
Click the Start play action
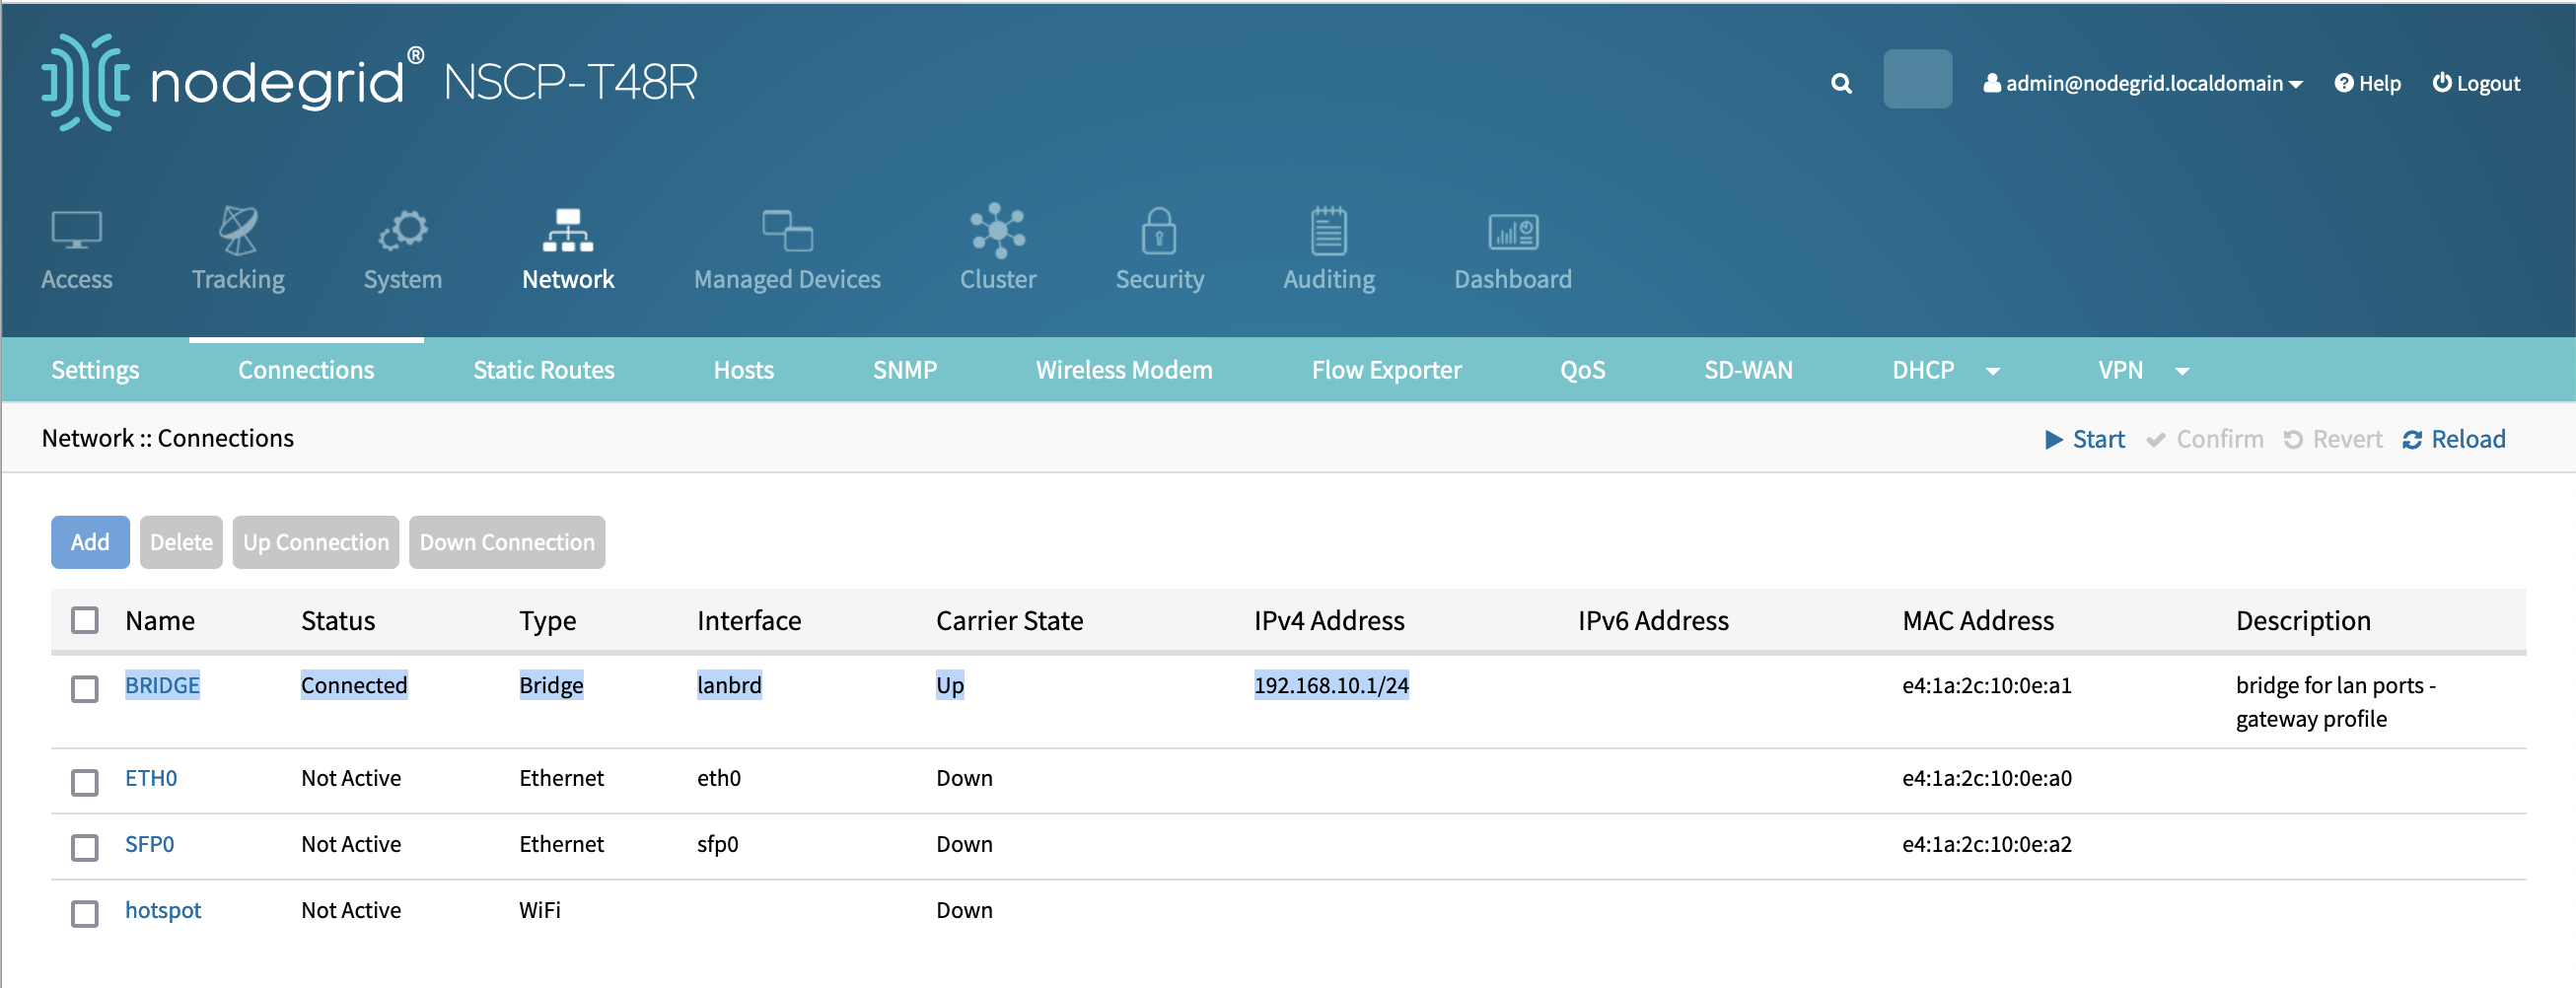(2085, 439)
